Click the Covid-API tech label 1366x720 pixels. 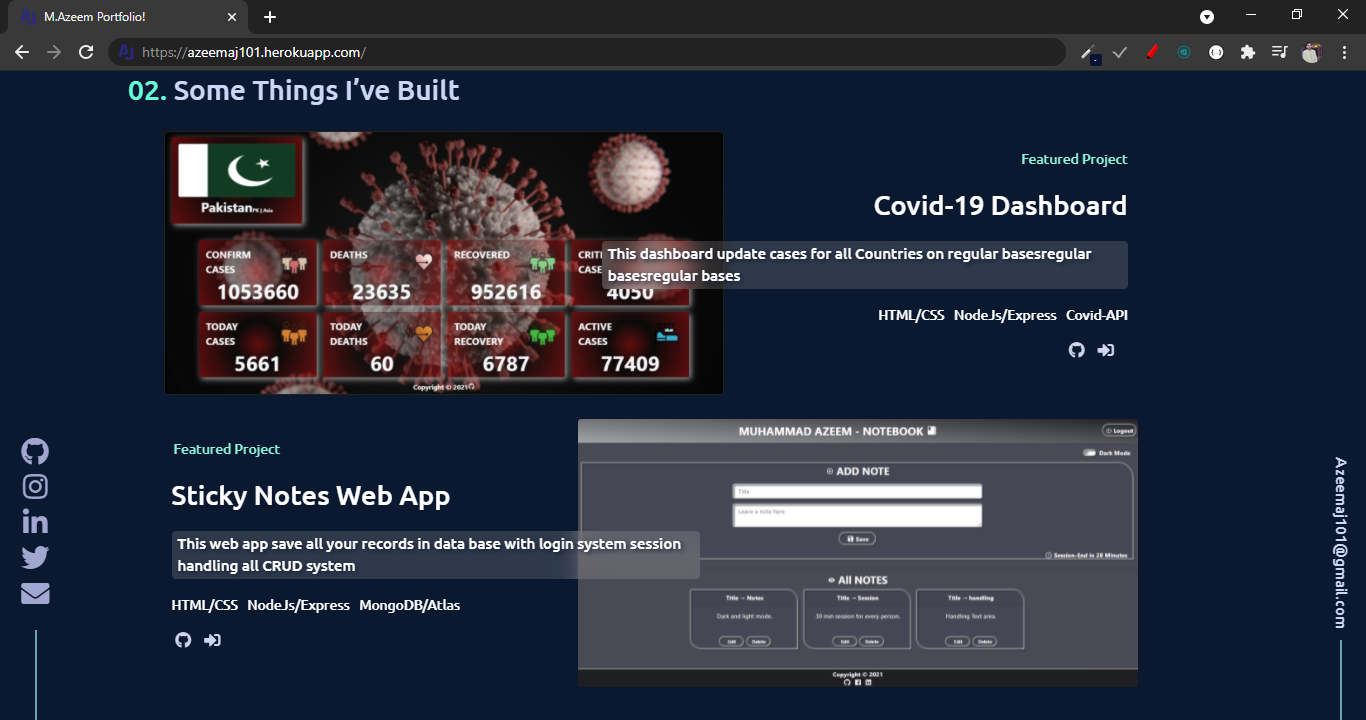coord(1097,315)
